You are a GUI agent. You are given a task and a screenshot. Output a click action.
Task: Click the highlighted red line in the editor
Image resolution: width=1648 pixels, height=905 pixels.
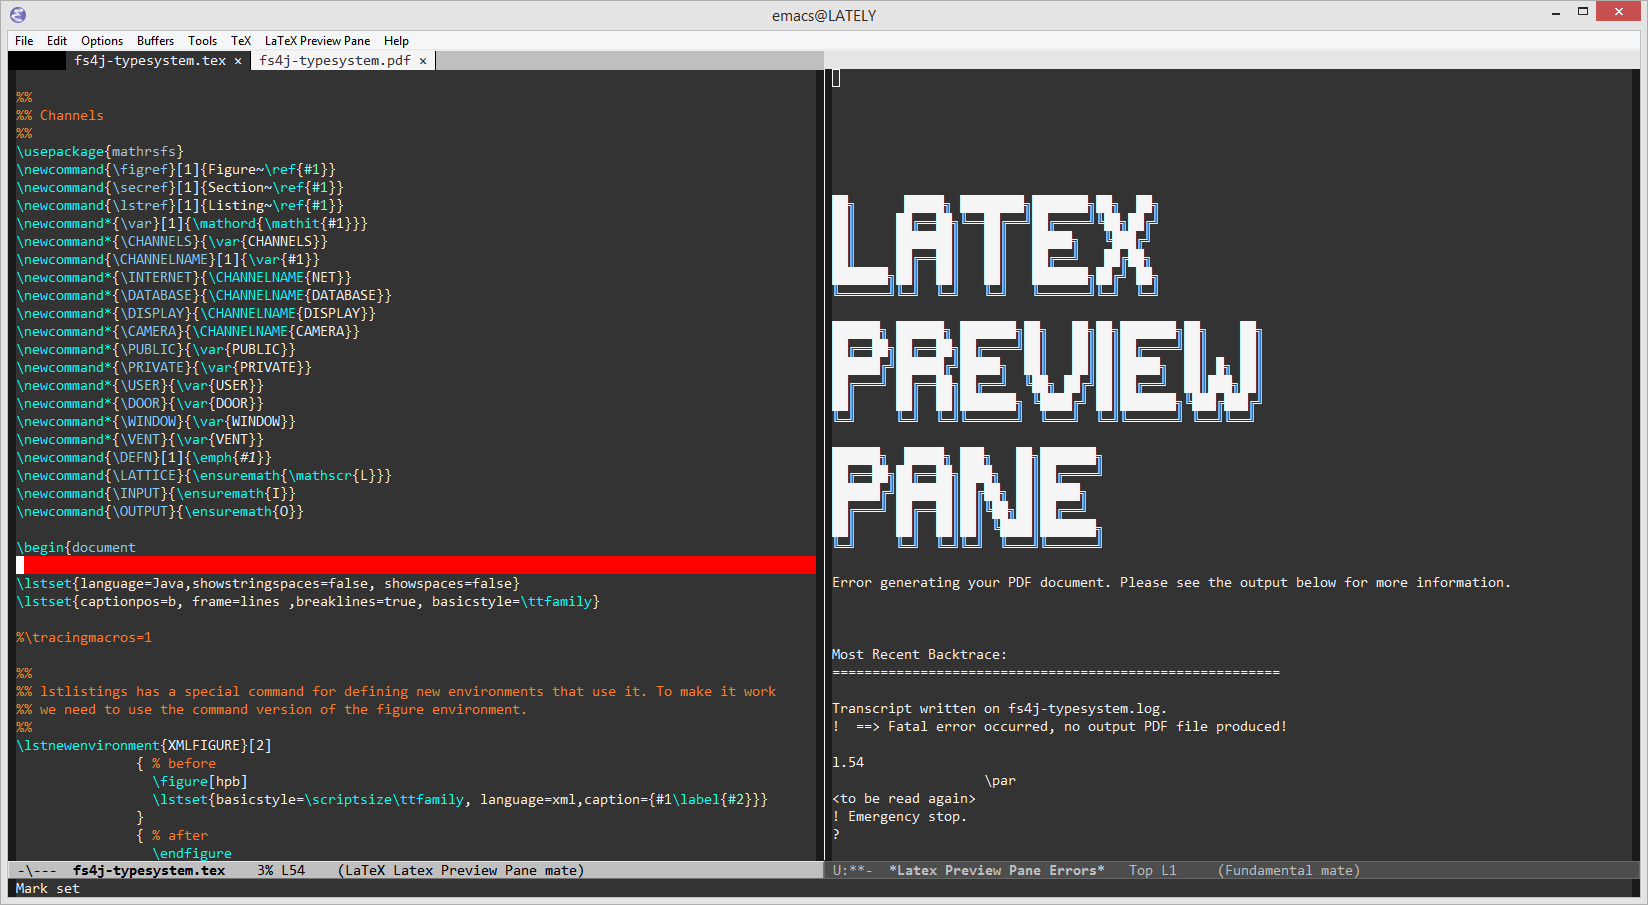[x=400, y=565]
